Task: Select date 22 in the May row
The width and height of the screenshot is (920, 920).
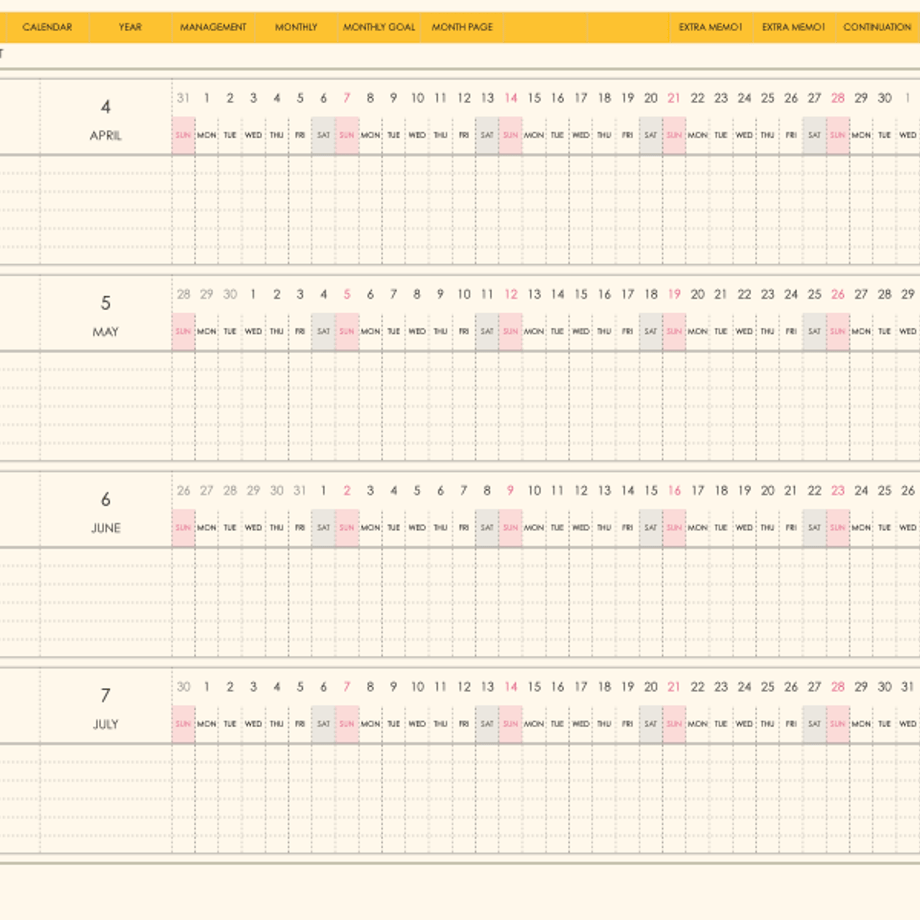Action: tap(744, 294)
